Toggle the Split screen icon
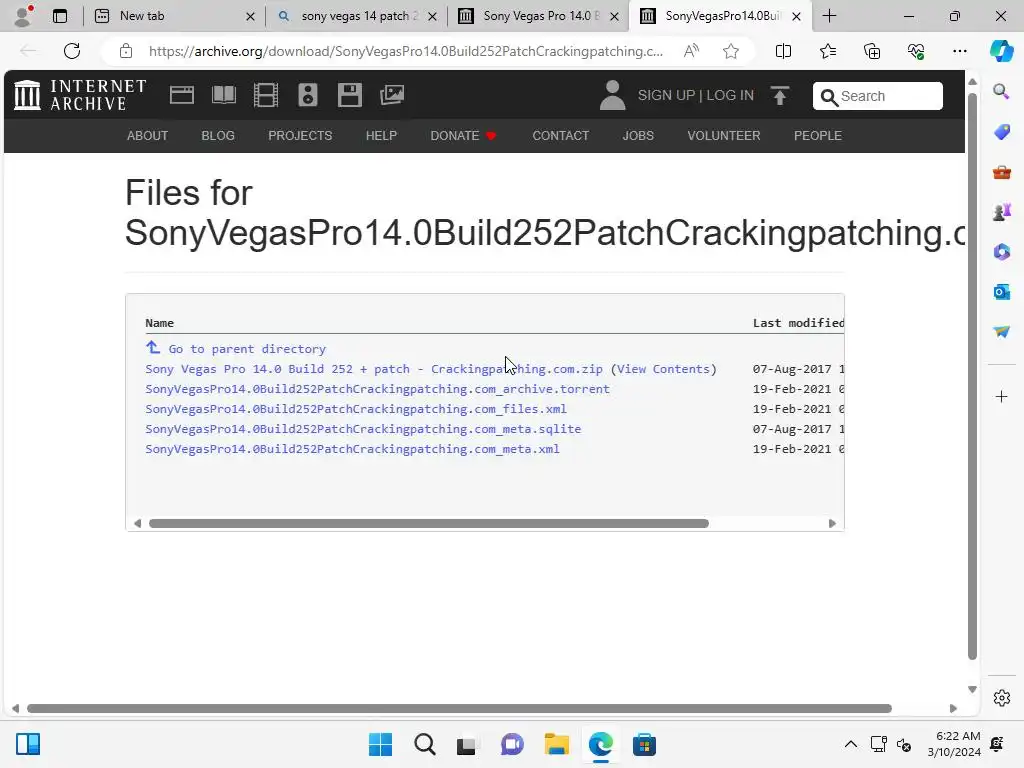This screenshot has height=768, width=1024. point(783,51)
